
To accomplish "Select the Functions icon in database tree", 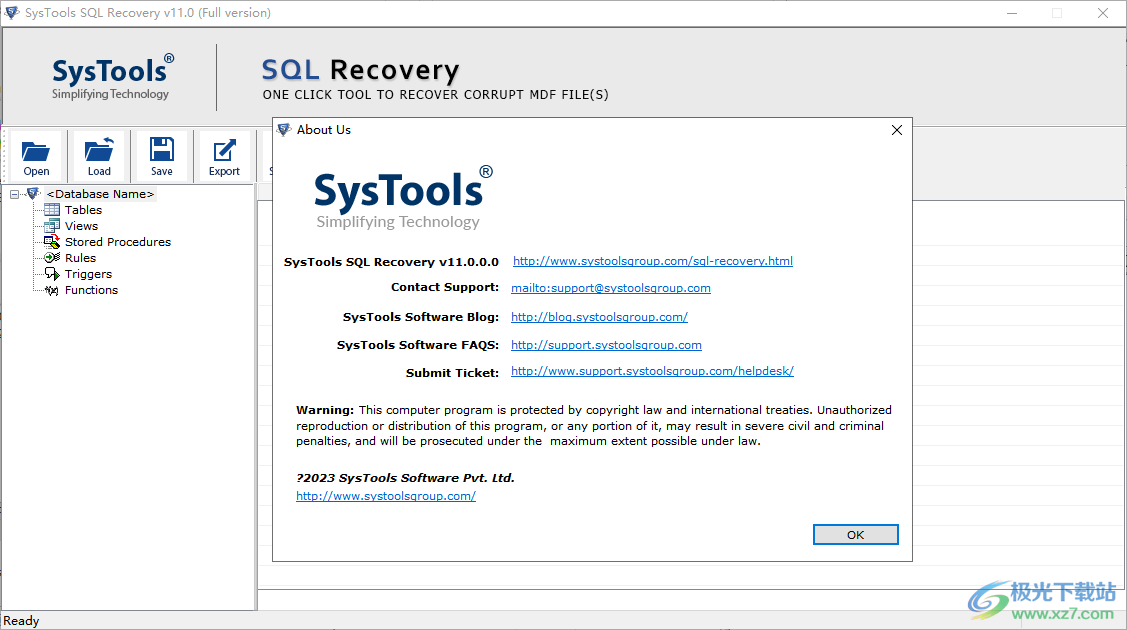I will [x=52, y=290].
